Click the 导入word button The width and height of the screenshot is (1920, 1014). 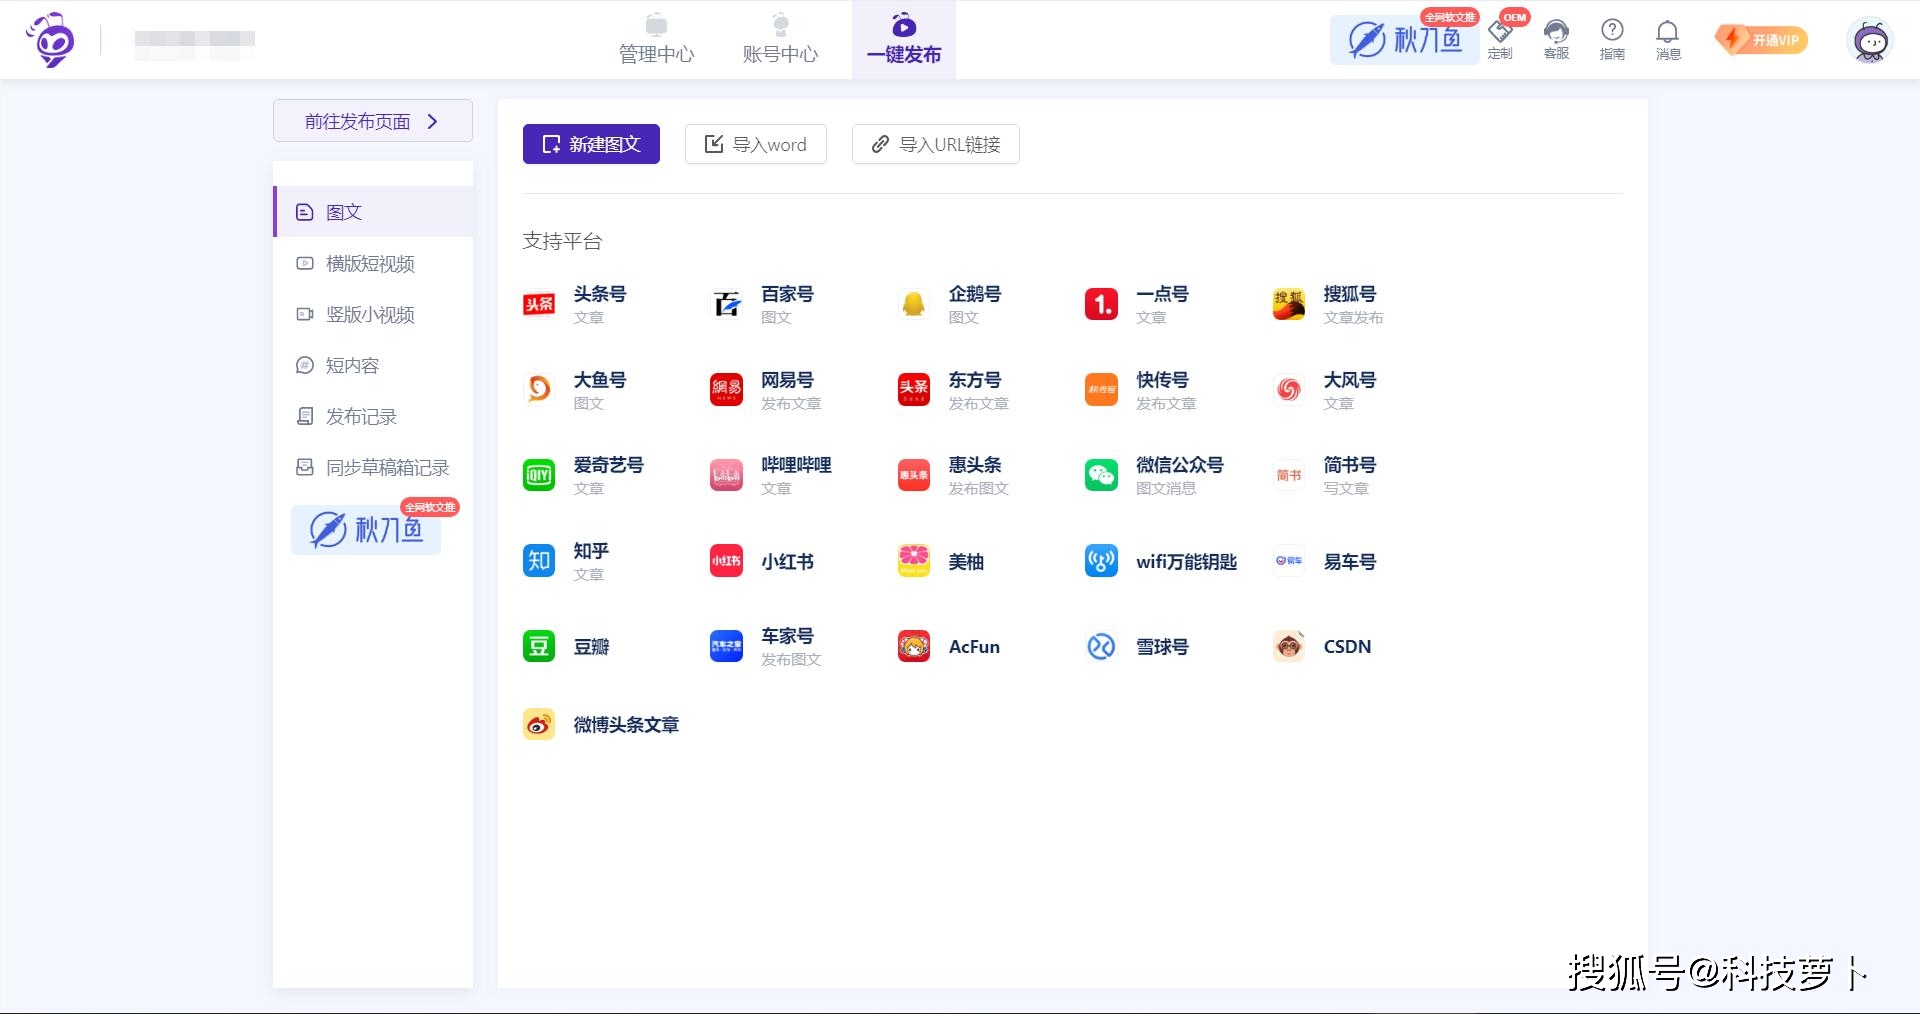coord(755,144)
